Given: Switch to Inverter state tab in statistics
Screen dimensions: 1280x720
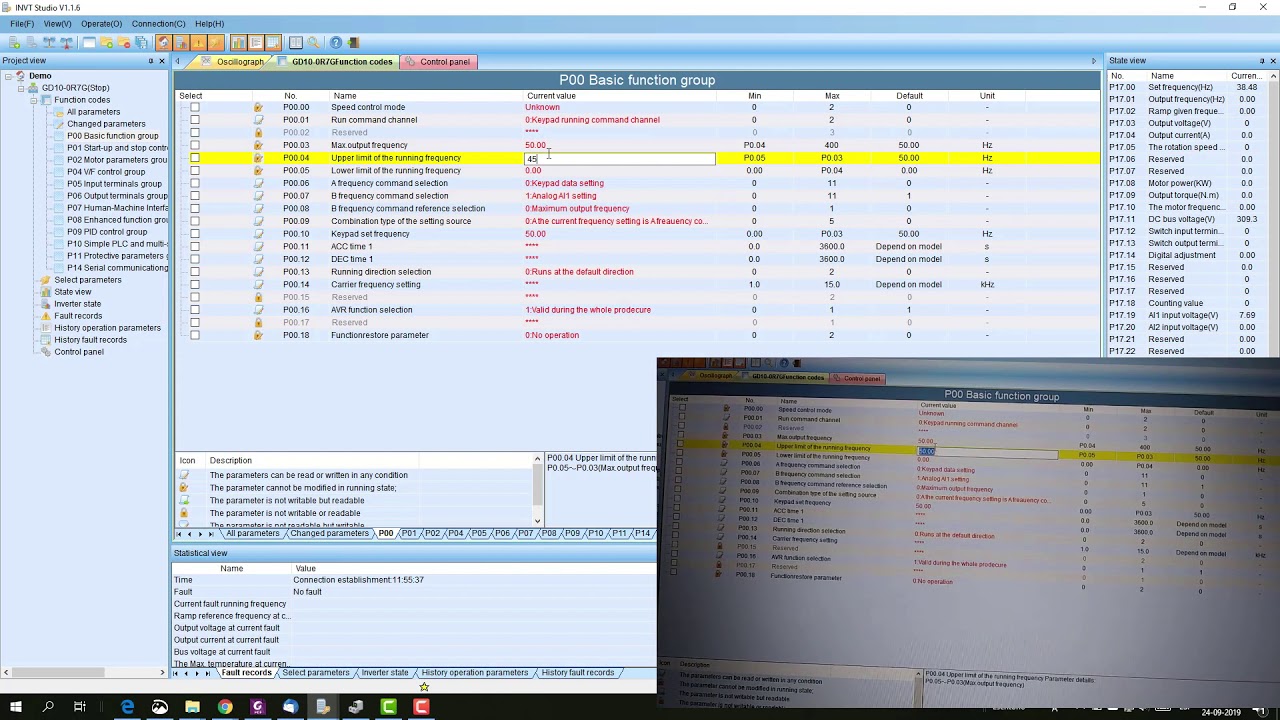Looking at the screenshot, I should point(385,673).
